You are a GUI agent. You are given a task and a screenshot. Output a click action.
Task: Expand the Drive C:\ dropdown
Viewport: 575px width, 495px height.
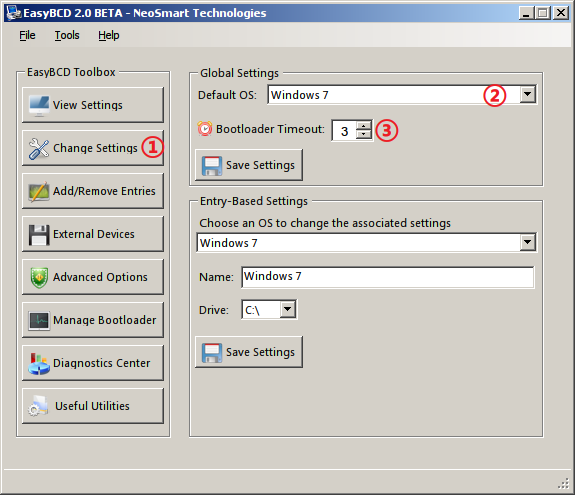tap(288, 309)
